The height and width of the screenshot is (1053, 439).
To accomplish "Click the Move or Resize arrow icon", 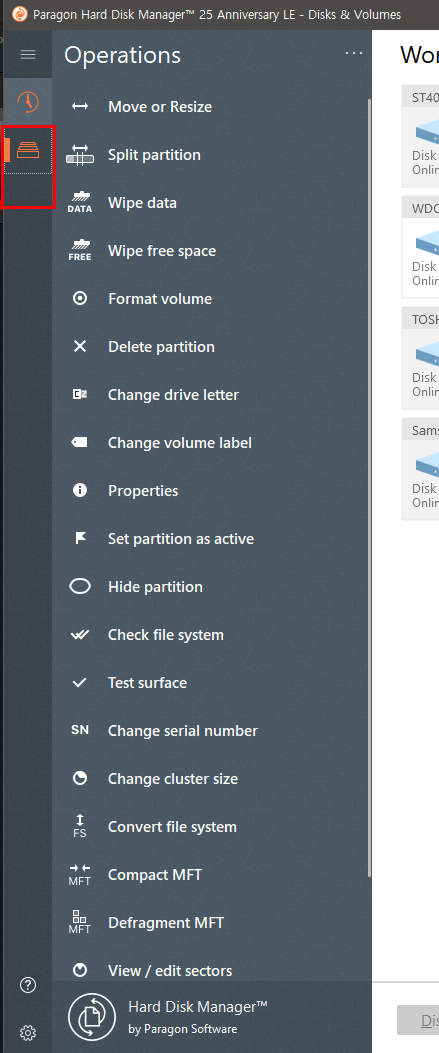I will [x=80, y=106].
